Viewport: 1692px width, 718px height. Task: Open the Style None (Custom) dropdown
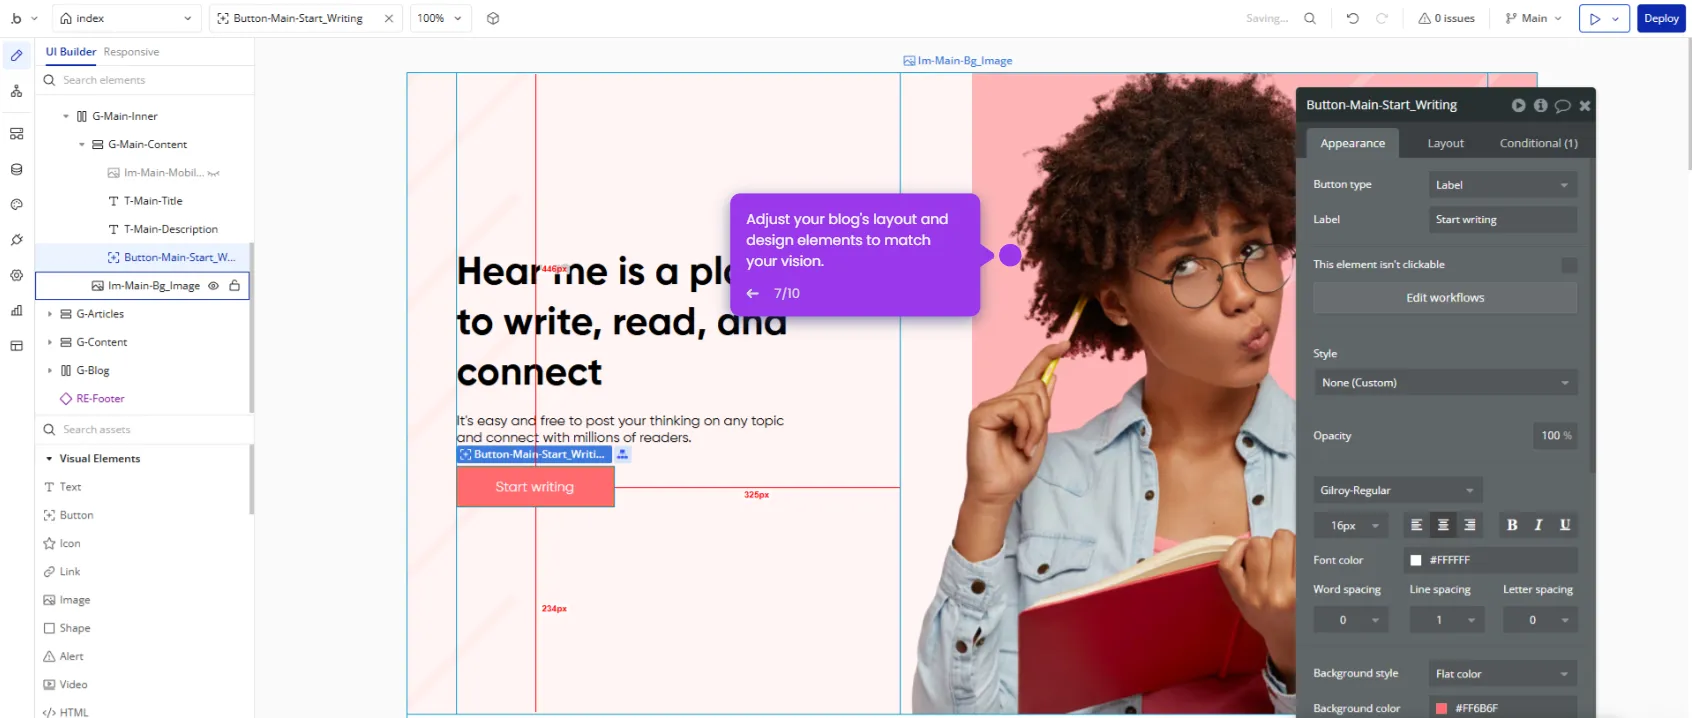[x=1445, y=383]
